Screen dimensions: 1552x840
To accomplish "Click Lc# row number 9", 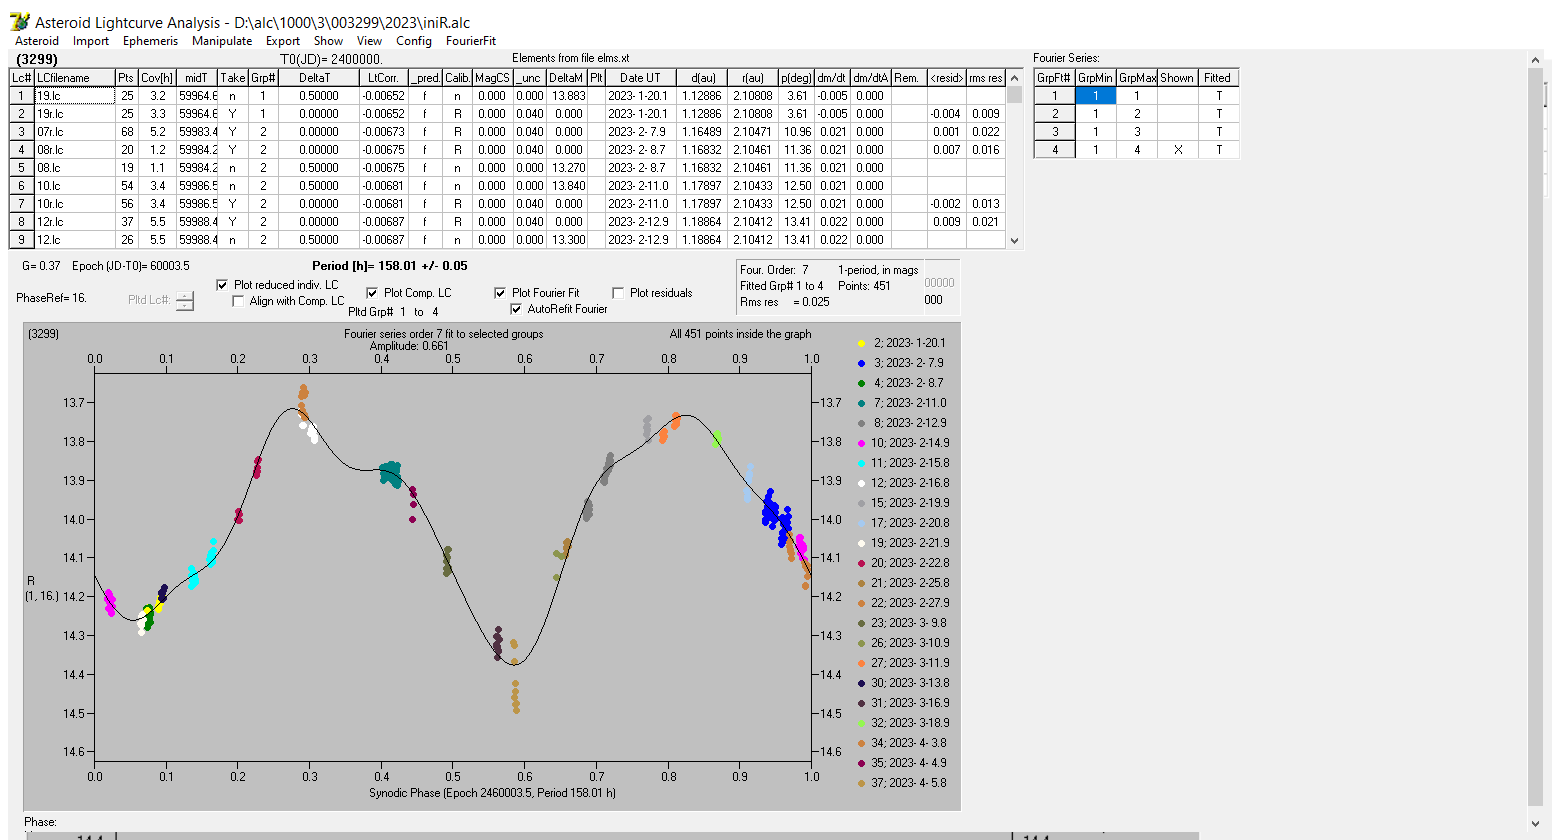I will pyautogui.click(x=21, y=240).
